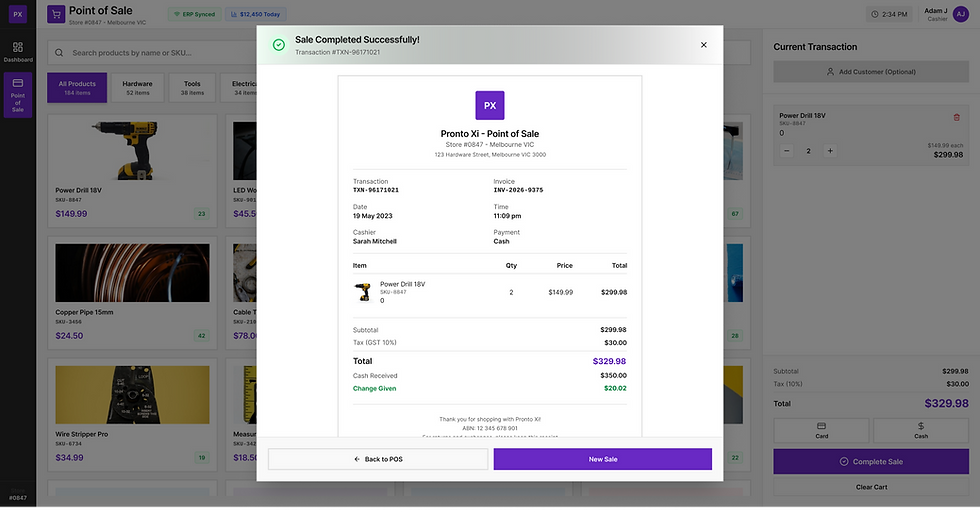
Task: Click the $149.99 price on Power Drill card
Action: click(x=71, y=214)
